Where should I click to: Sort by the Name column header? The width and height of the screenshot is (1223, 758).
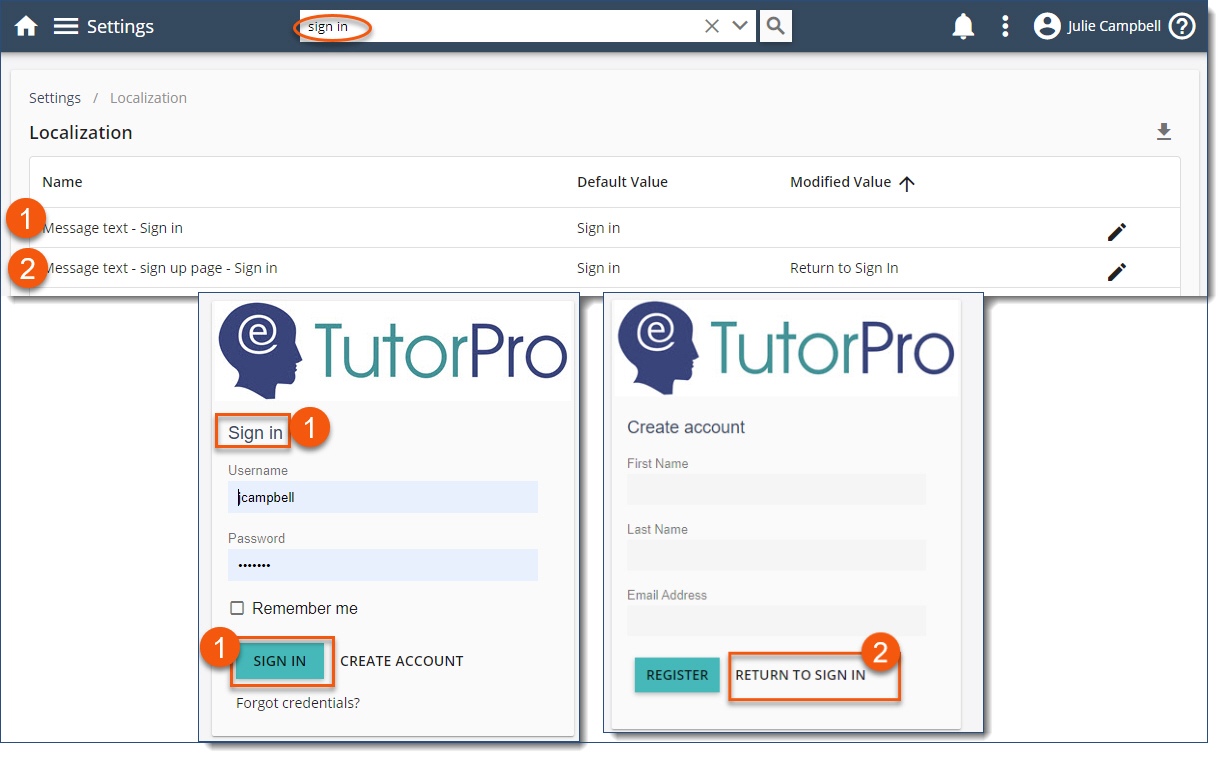tap(62, 182)
